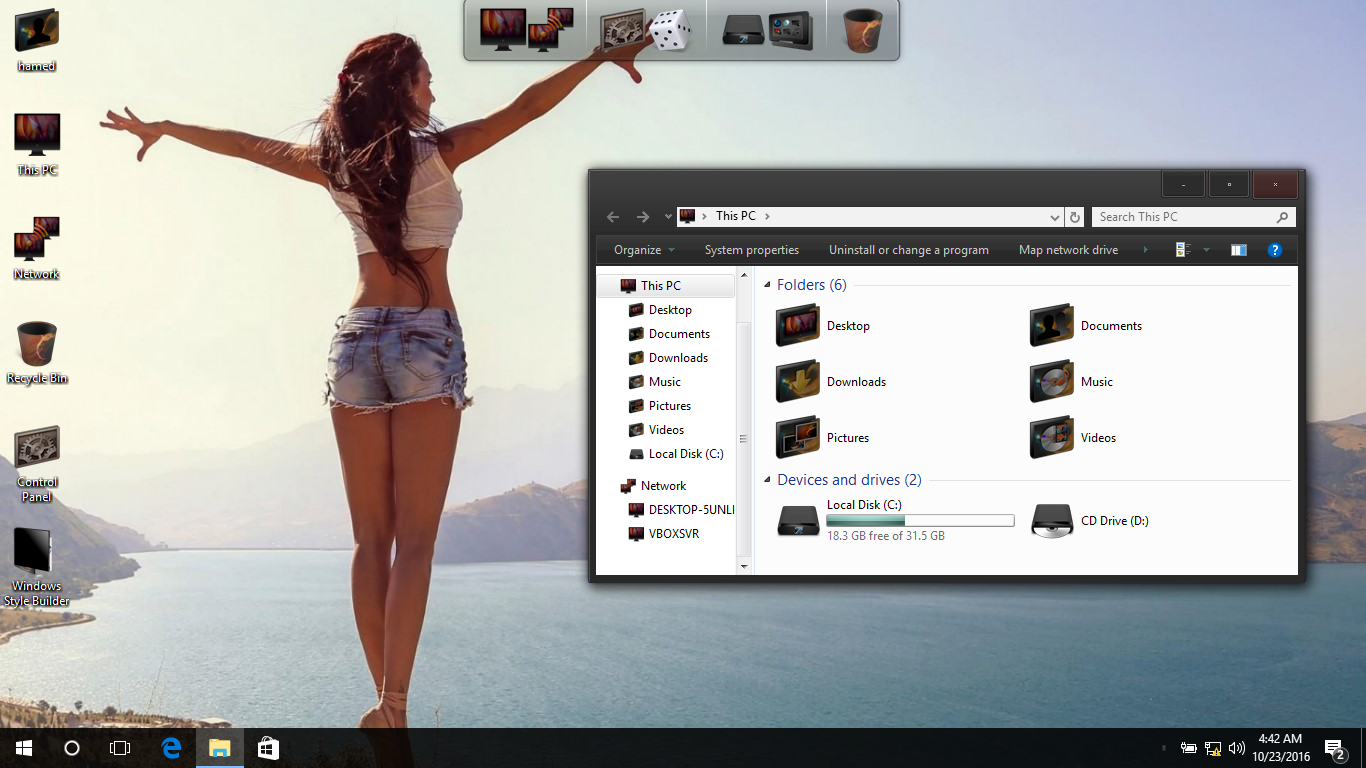Select Network in the navigation pane
This screenshot has width=1366, height=768.
click(x=663, y=486)
